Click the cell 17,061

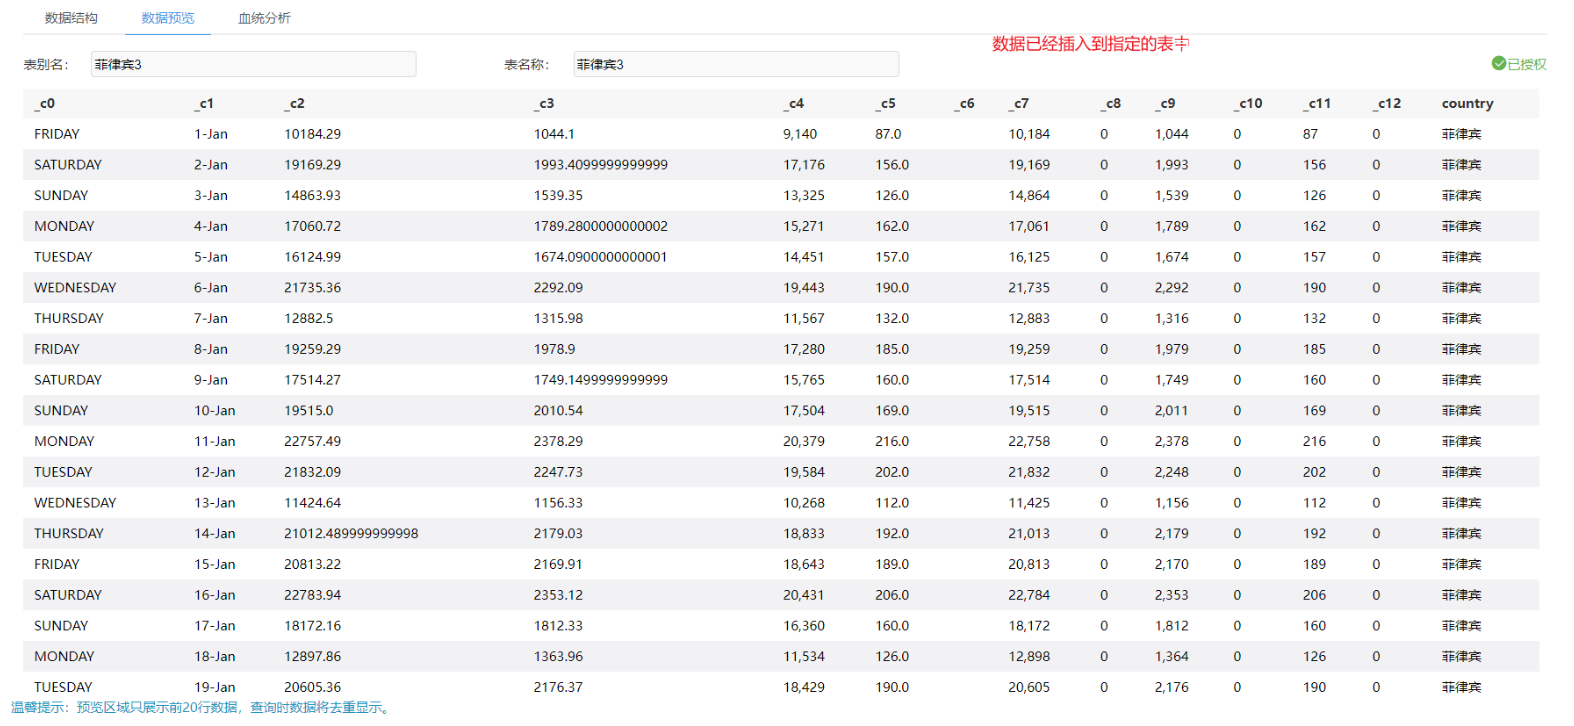(x=1029, y=227)
